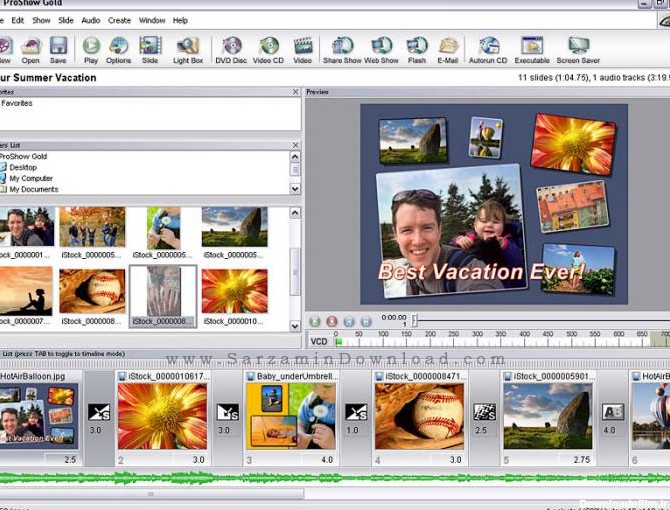
Task: Click transition duration 4.0 after slide 5
Action: click(x=609, y=430)
